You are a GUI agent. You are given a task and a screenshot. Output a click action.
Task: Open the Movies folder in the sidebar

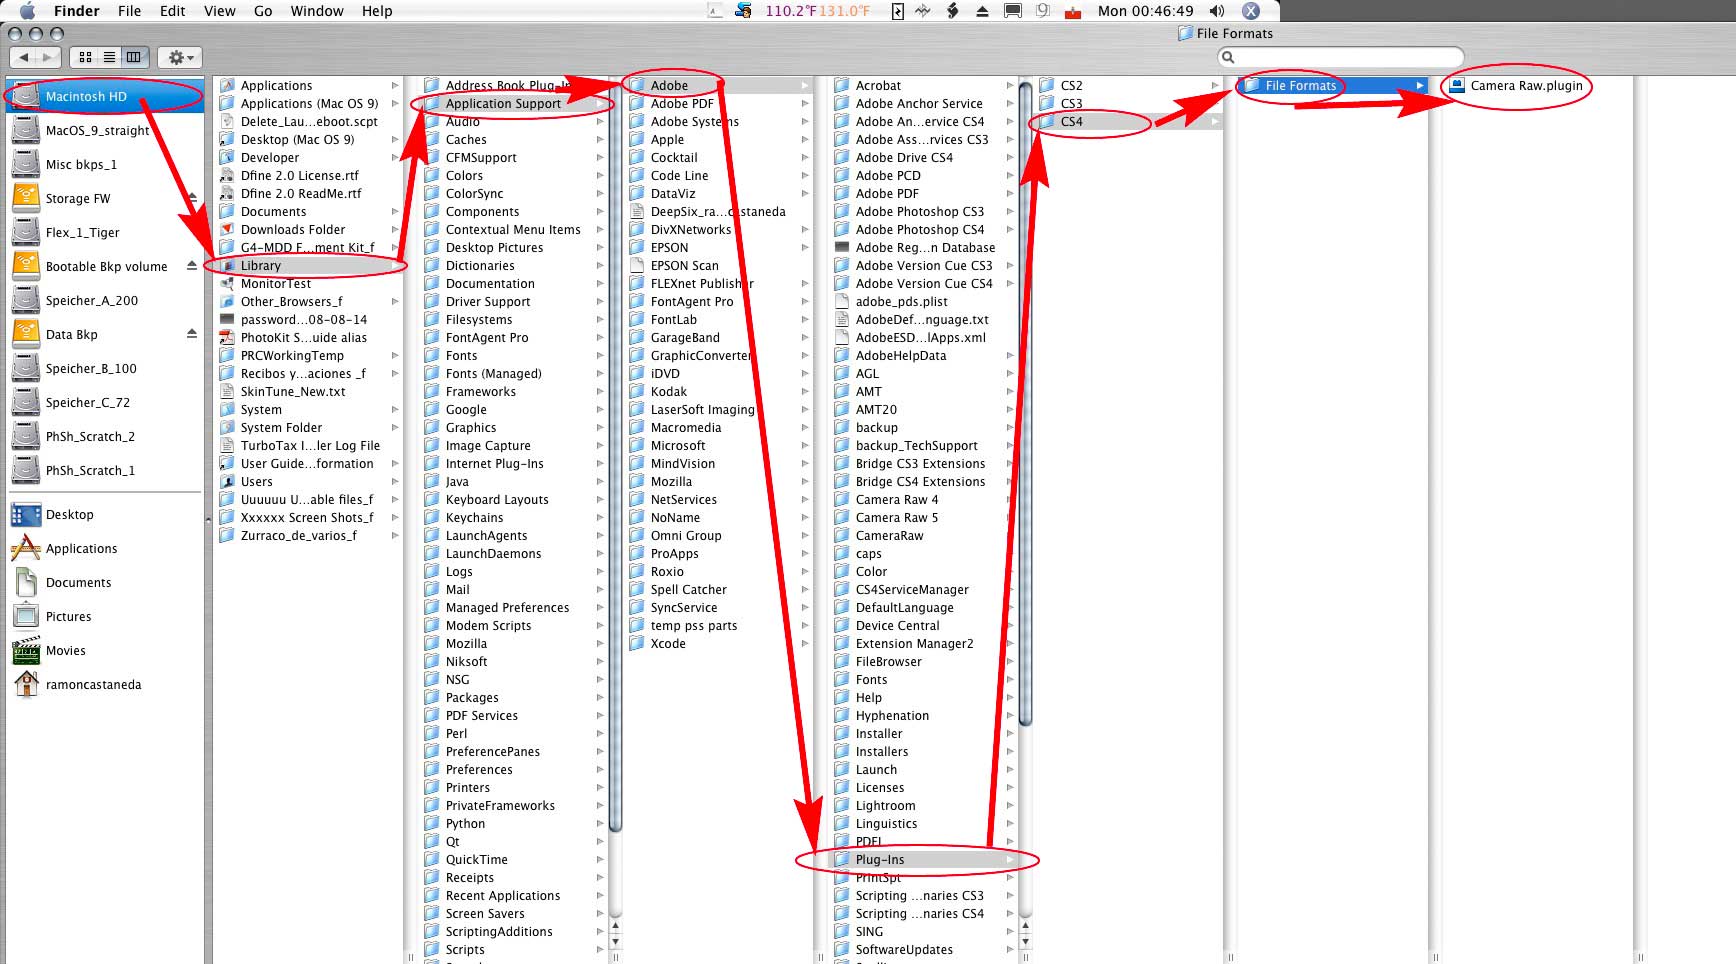[66, 650]
